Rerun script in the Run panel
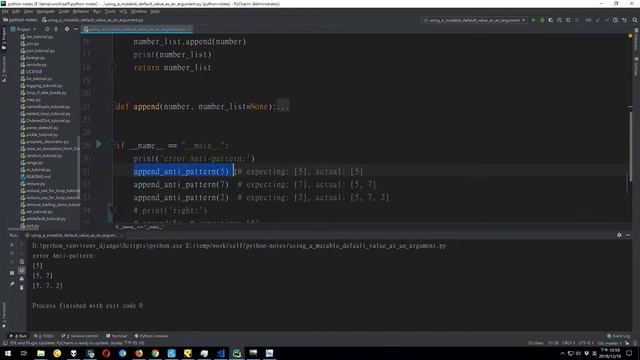The image size is (640, 360). 12,245
